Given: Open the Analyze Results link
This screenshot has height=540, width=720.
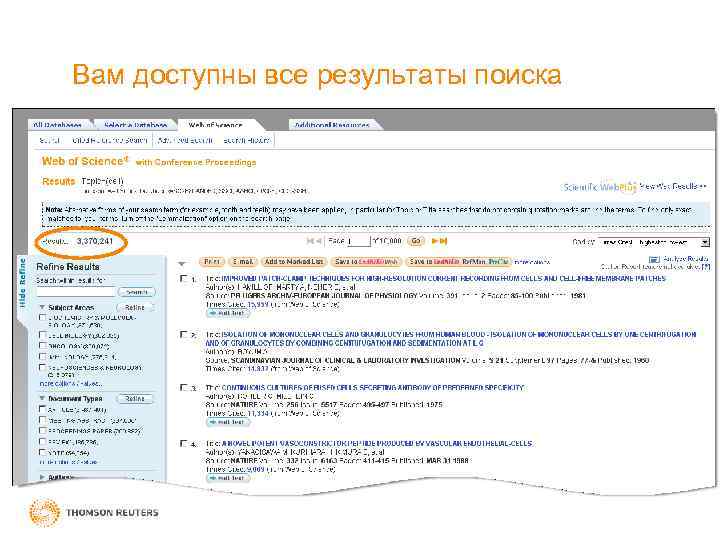Looking at the screenshot, I should coord(686,259).
